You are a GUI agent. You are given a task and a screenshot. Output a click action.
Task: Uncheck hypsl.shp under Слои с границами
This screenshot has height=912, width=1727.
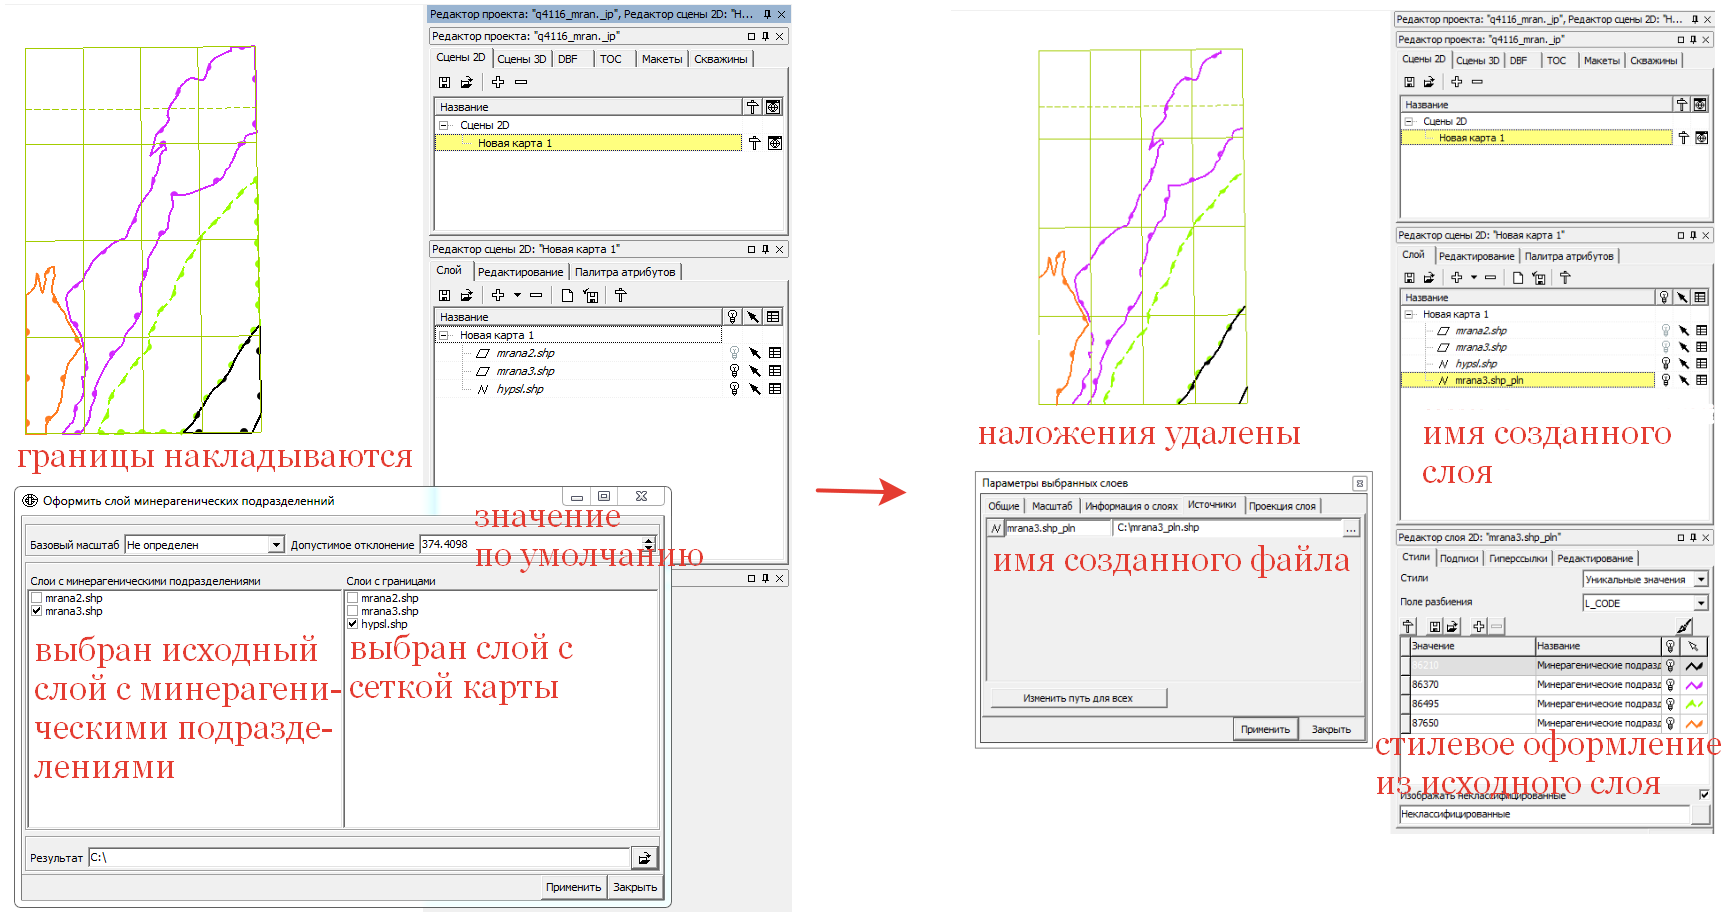point(353,624)
